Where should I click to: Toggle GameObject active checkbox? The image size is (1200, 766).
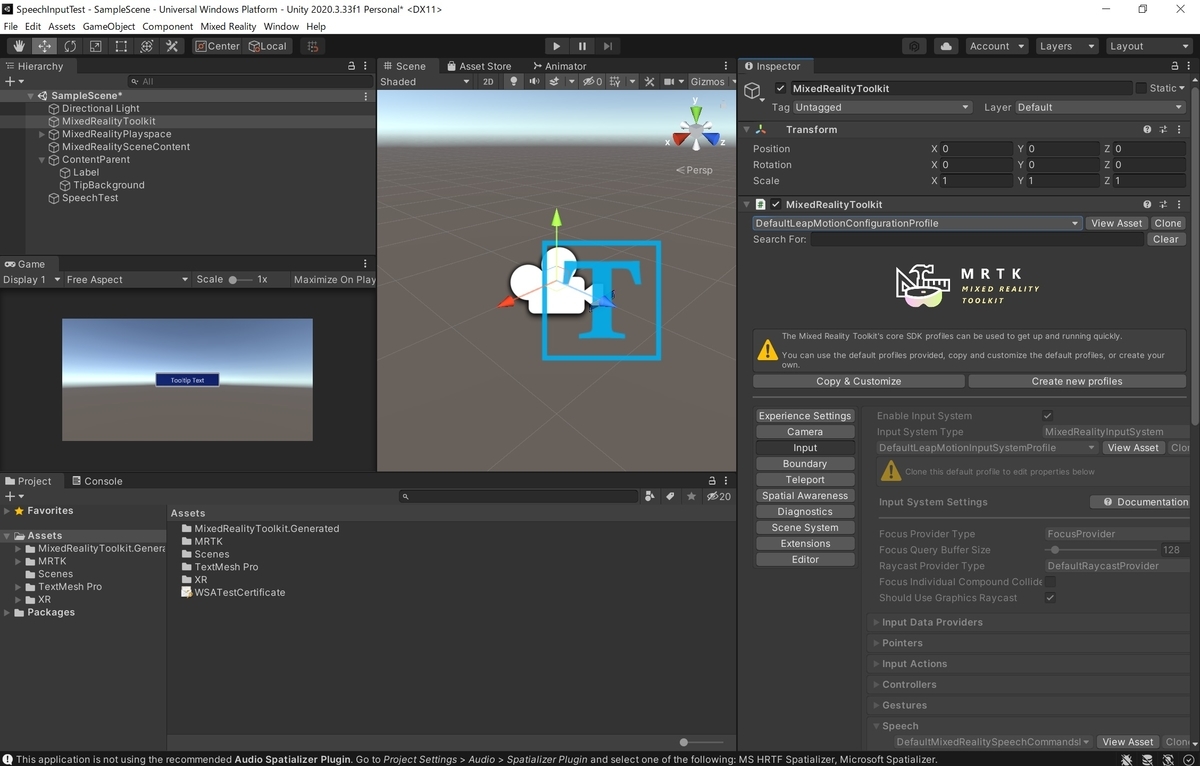click(x=781, y=88)
